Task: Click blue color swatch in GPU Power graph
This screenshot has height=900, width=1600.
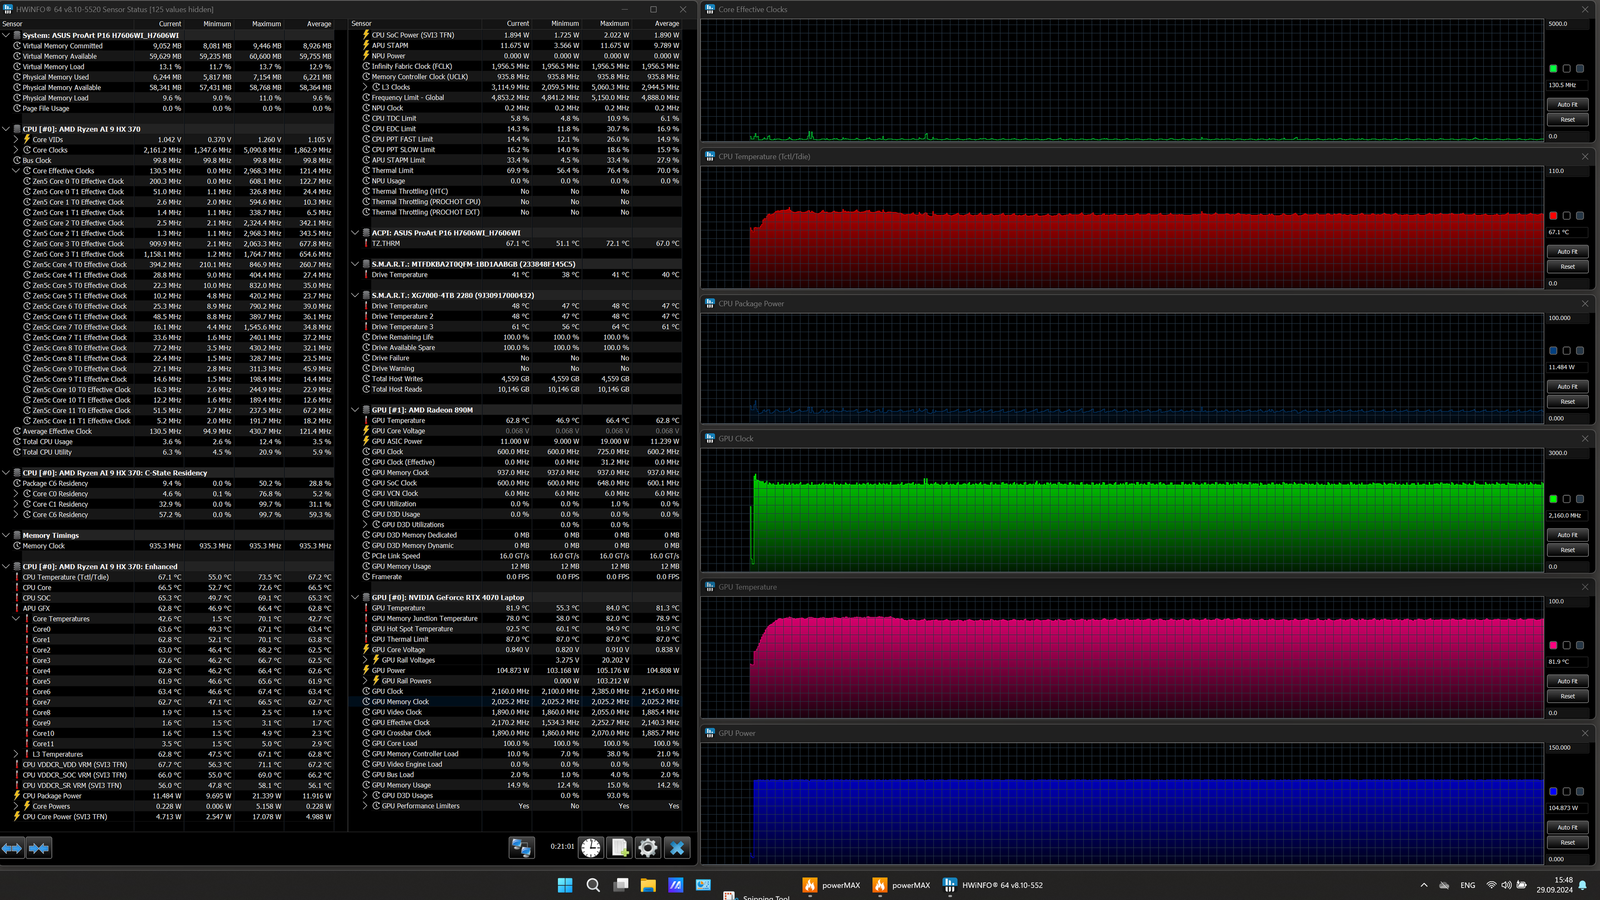Action: [x=1553, y=792]
